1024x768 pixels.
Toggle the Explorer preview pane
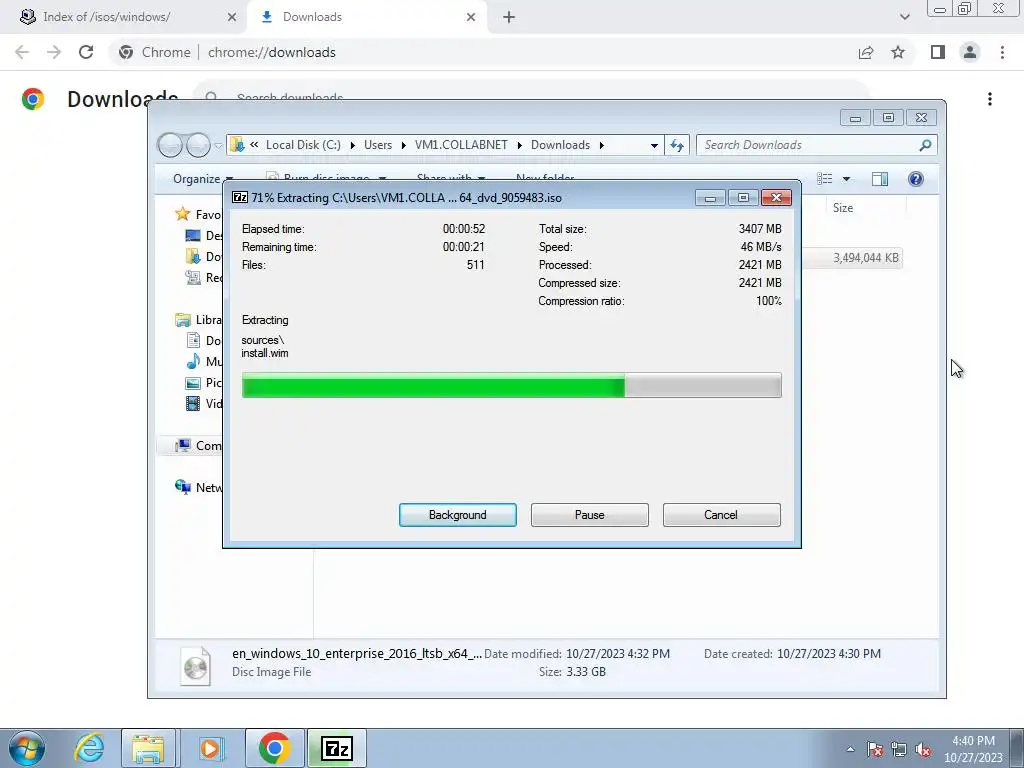[x=880, y=179]
